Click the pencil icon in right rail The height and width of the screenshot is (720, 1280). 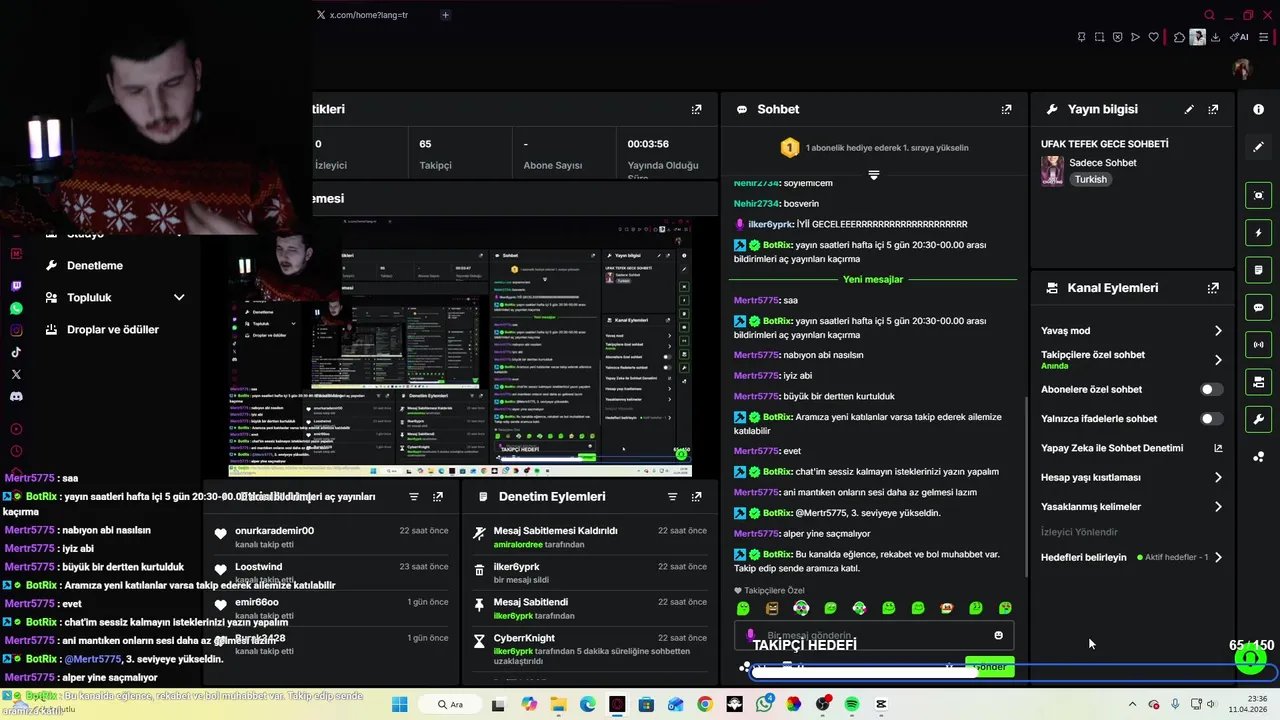pyautogui.click(x=1259, y=147)
